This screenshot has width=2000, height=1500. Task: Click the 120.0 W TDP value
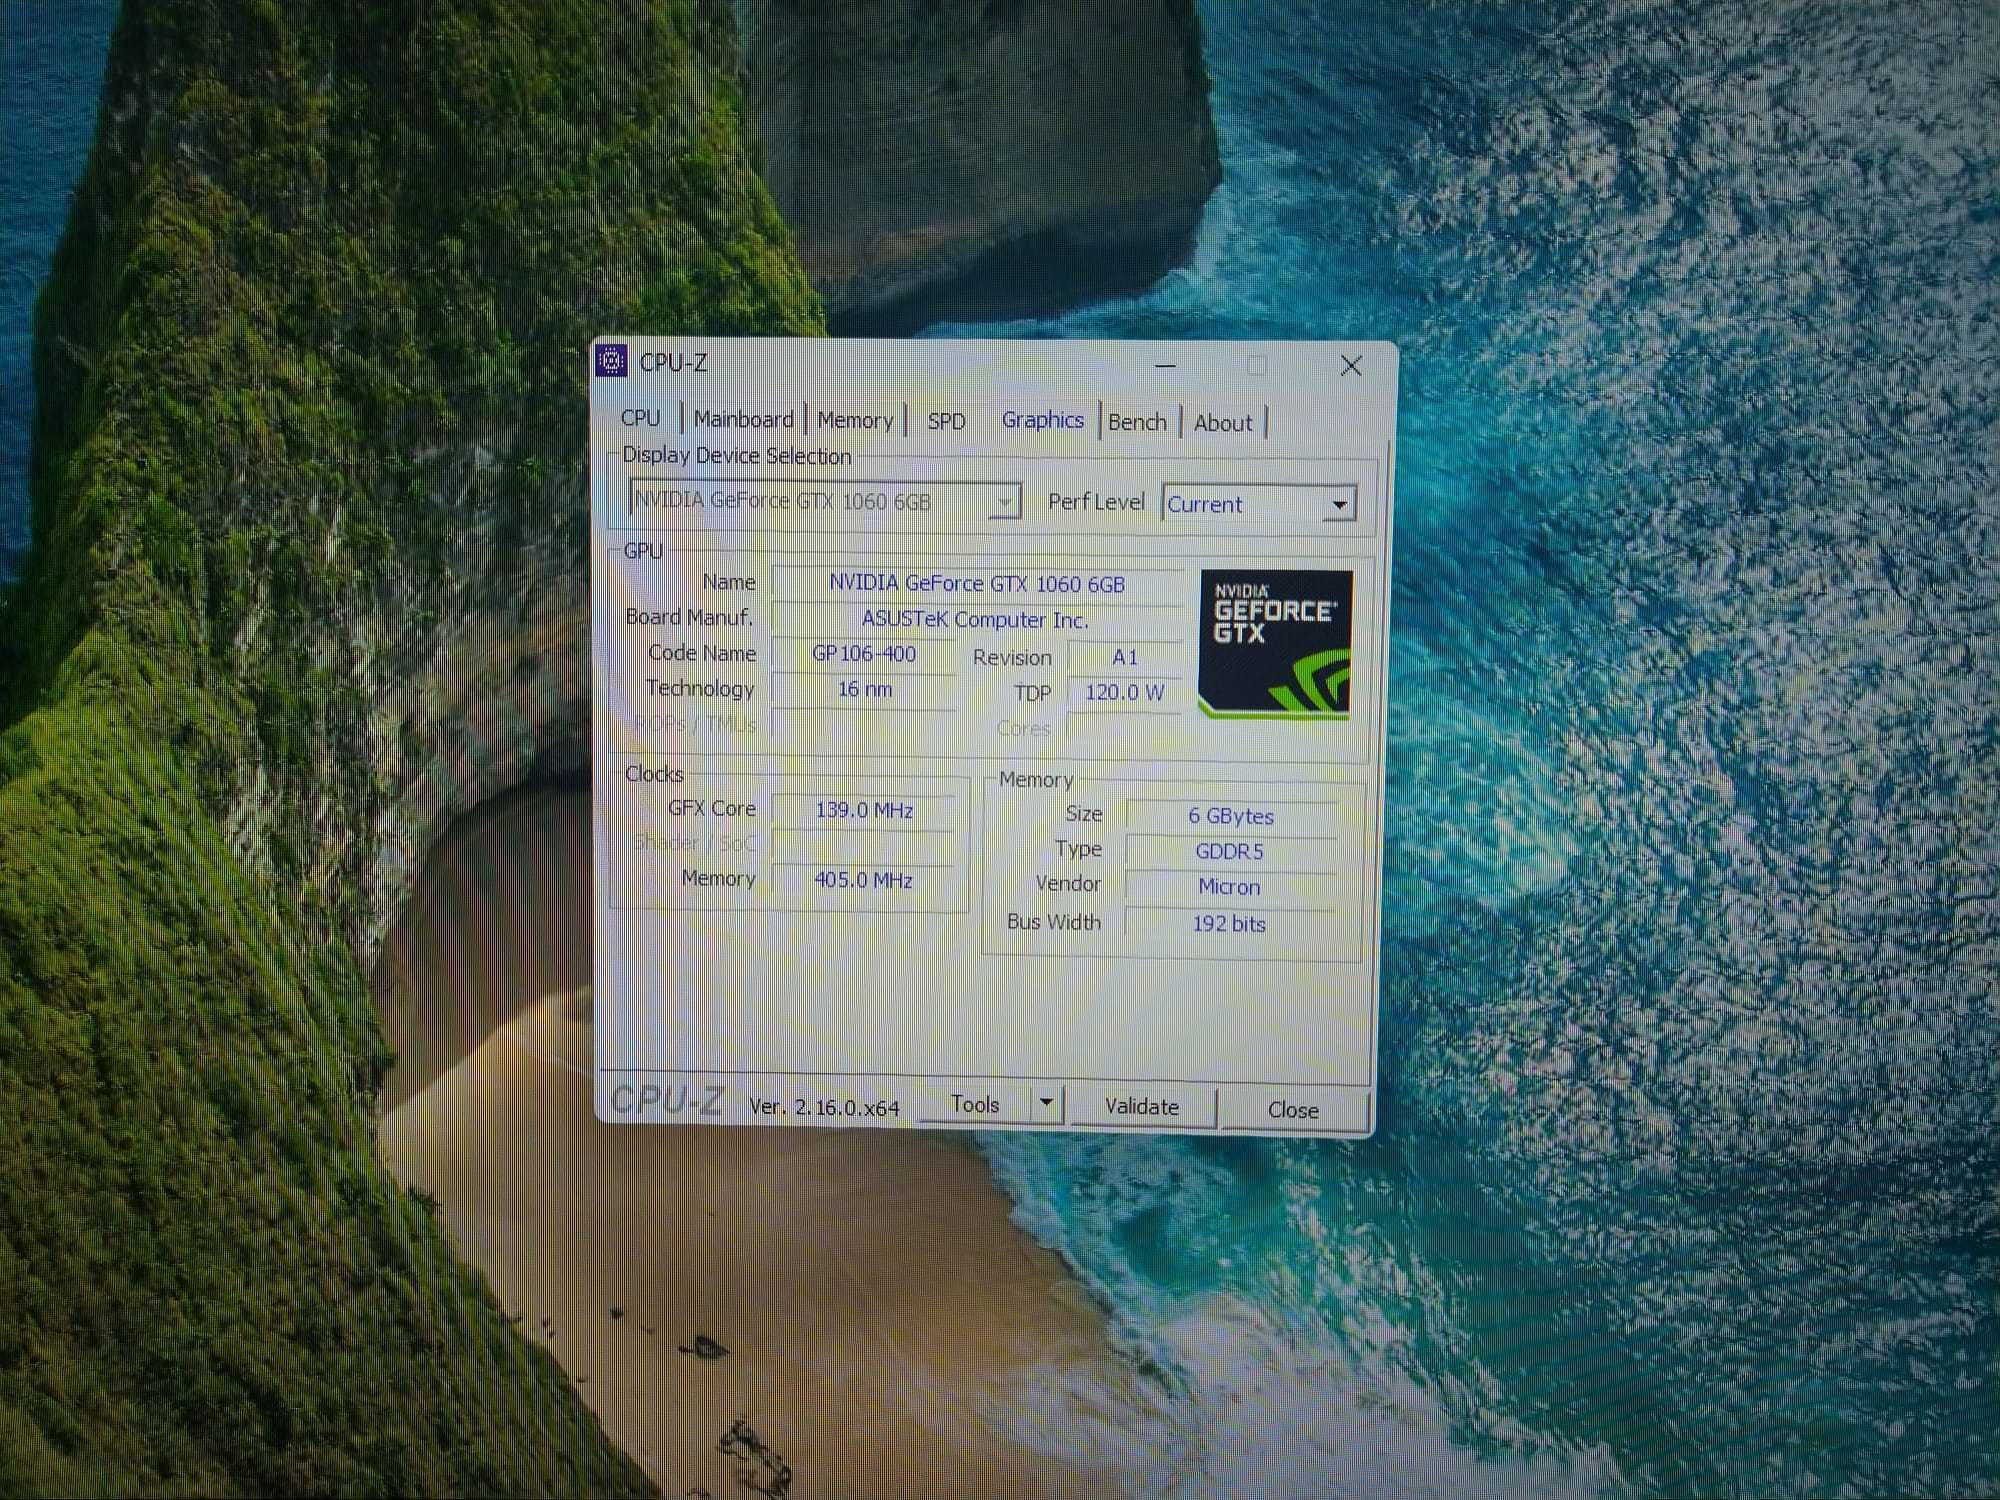coord(1124,692)
